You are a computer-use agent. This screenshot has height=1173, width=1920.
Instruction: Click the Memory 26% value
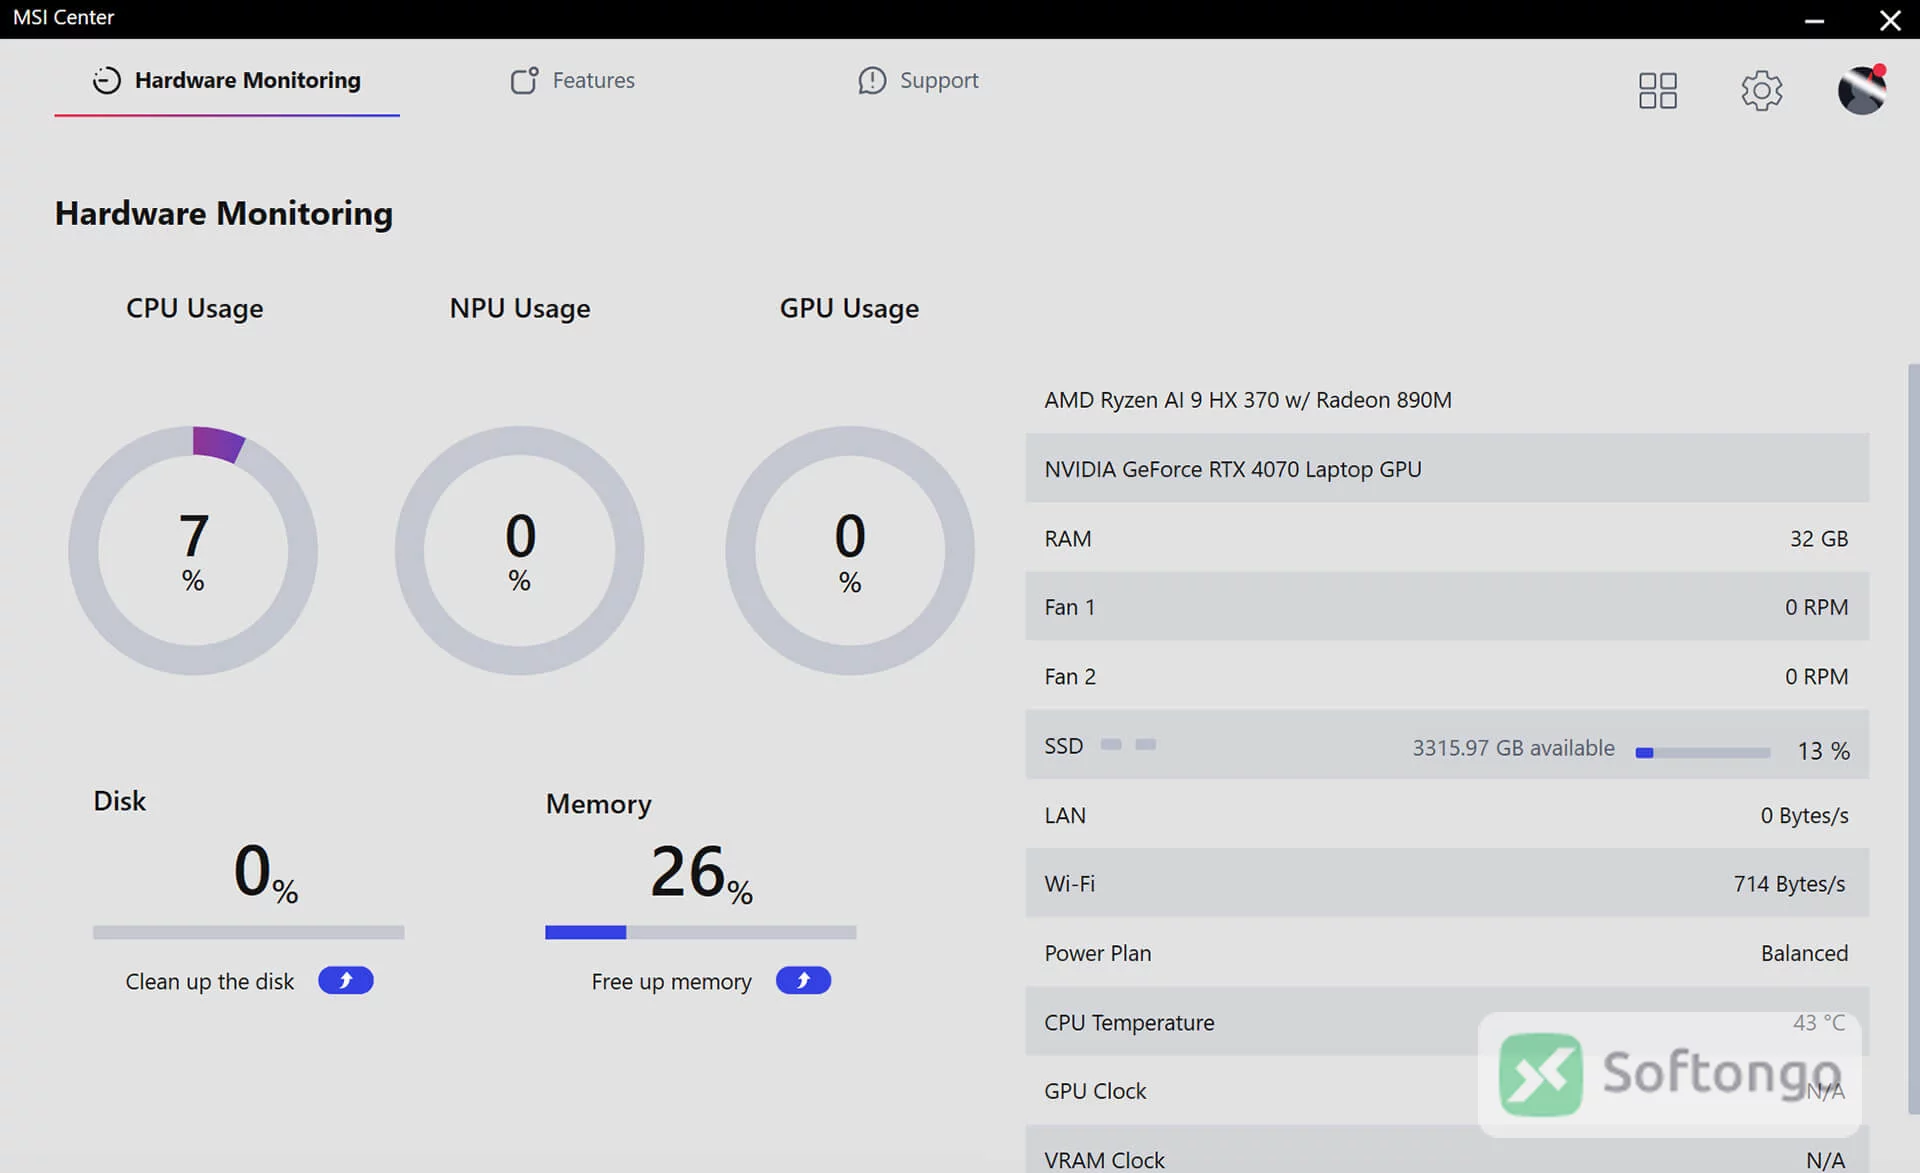click(x=701, y=872)
